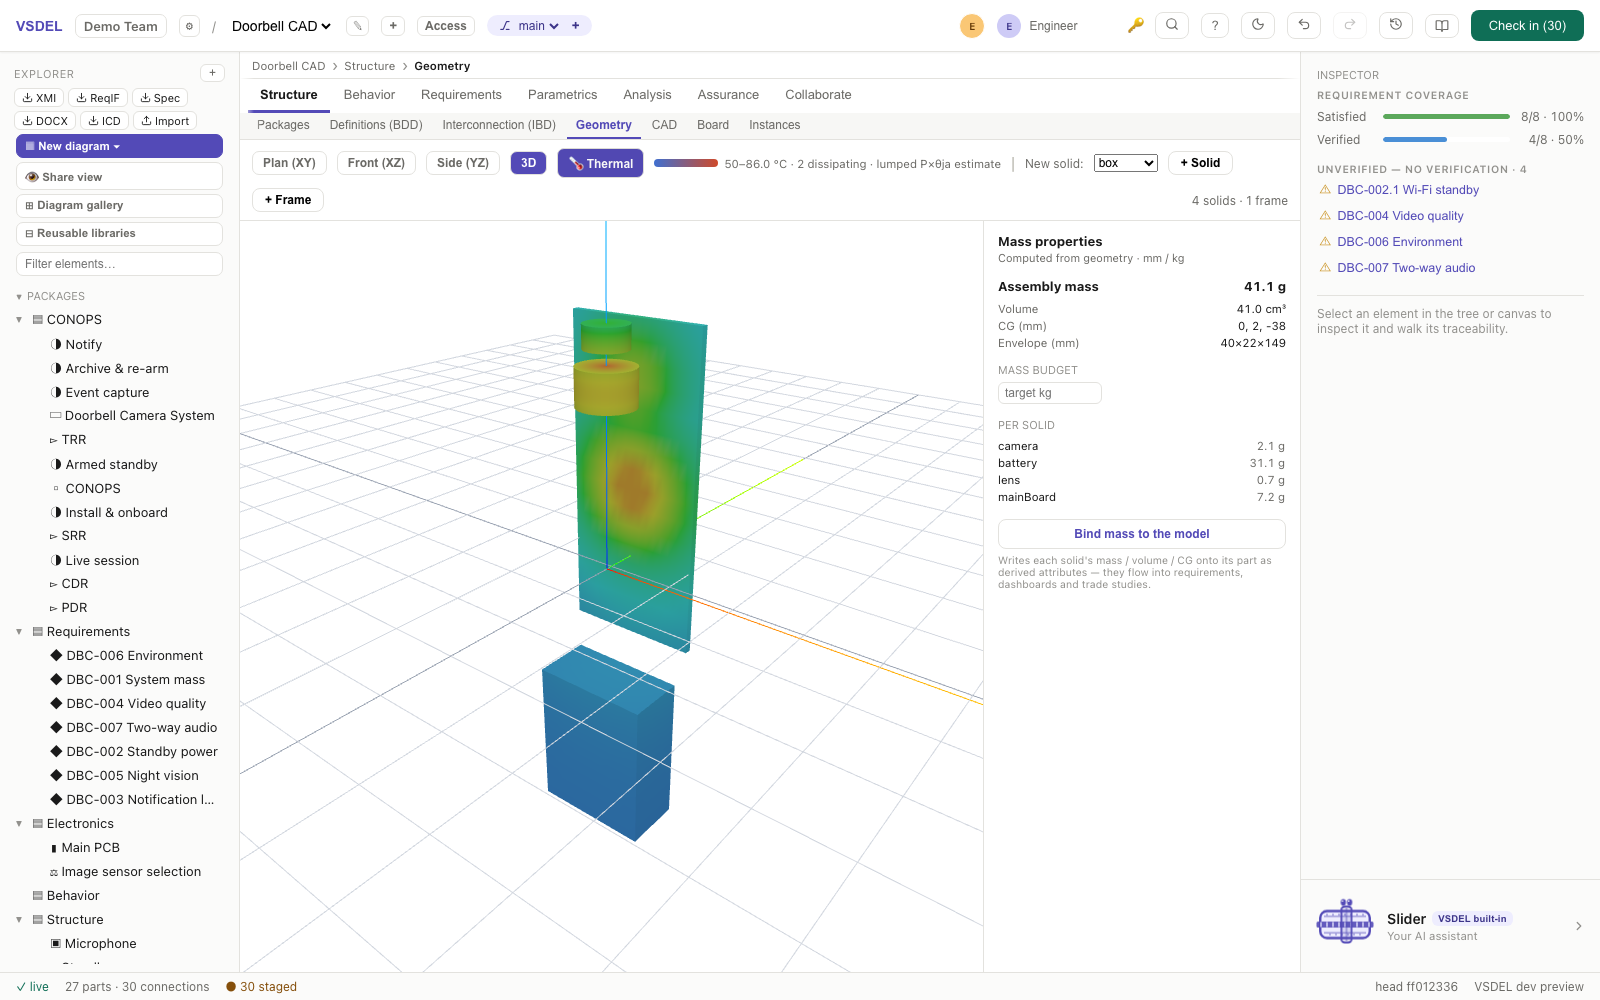Viewport: 1600px width, 1000px height.
Task: Click Bind mass to the model
Action: point(1141,534)
